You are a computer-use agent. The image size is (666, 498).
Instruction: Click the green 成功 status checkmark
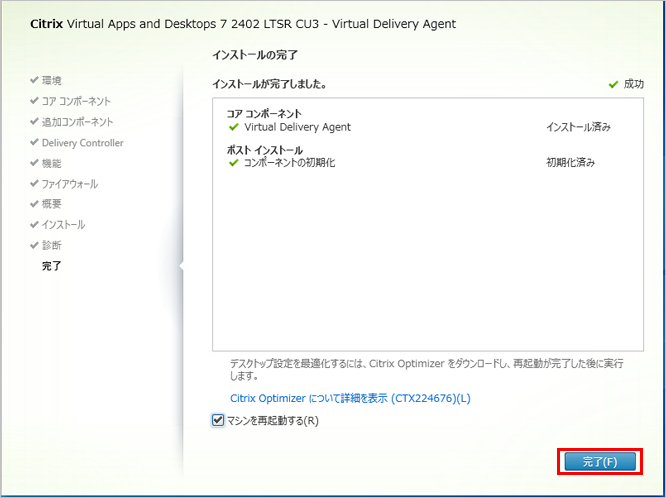tap(613, 85)
